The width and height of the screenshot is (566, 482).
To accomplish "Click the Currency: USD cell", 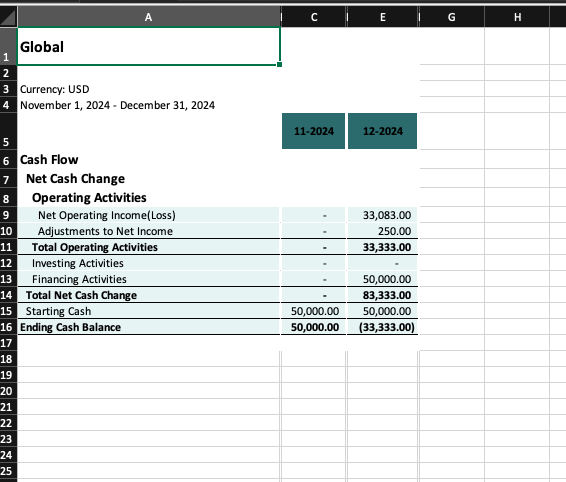I will click(55, 89).
